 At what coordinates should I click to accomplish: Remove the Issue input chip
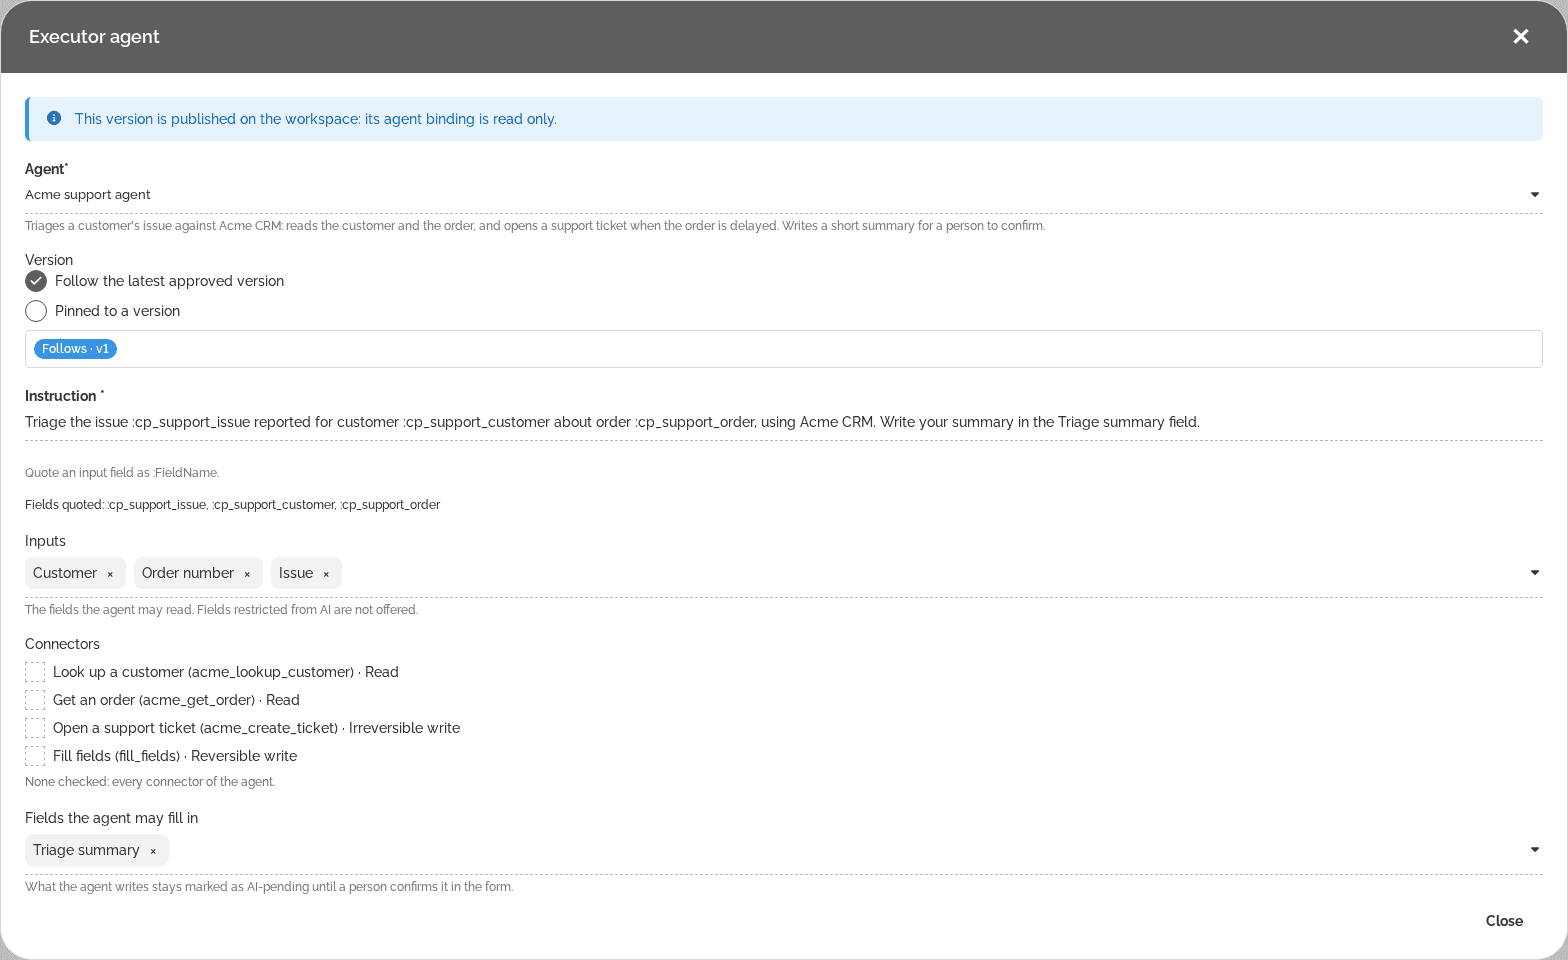[326, 574]
